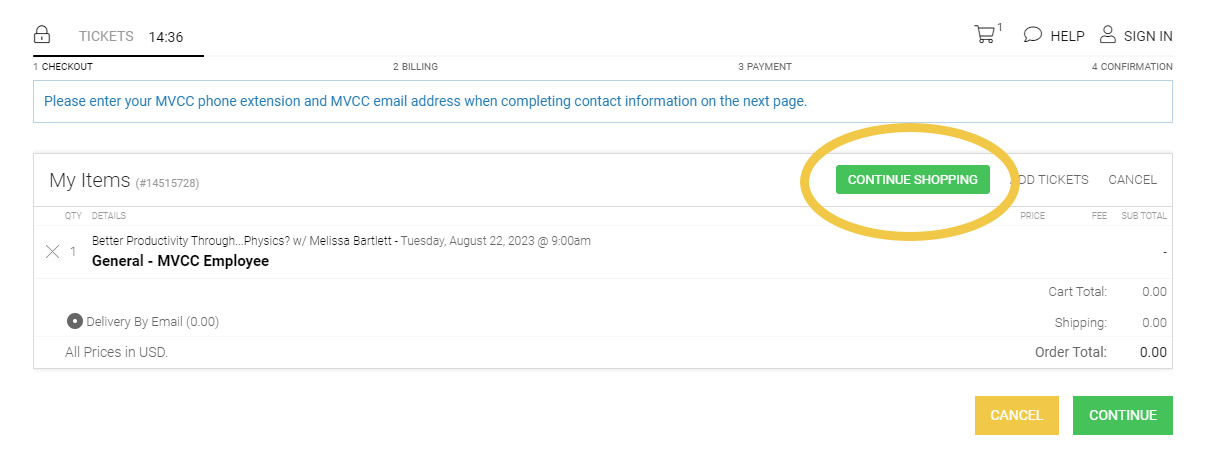1209x471 pixels.
Task: Click the General - MVCC Employee ticket name
Action: point(180,262)
